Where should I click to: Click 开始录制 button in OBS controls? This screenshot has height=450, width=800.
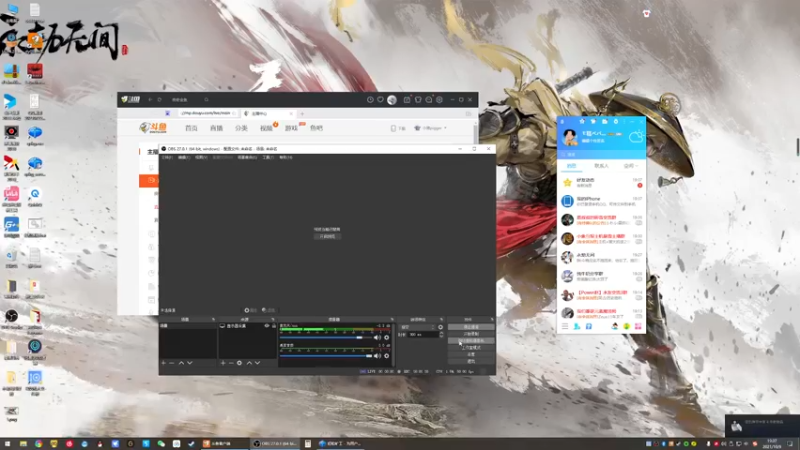[x=471, y=334]
